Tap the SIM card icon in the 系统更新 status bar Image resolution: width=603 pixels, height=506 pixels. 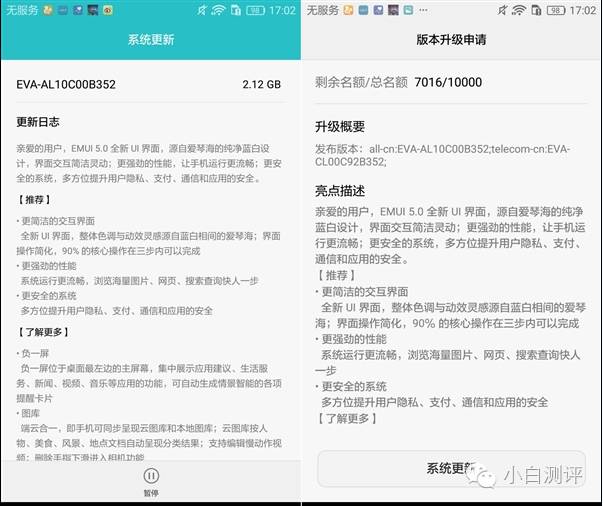(235, 10)
